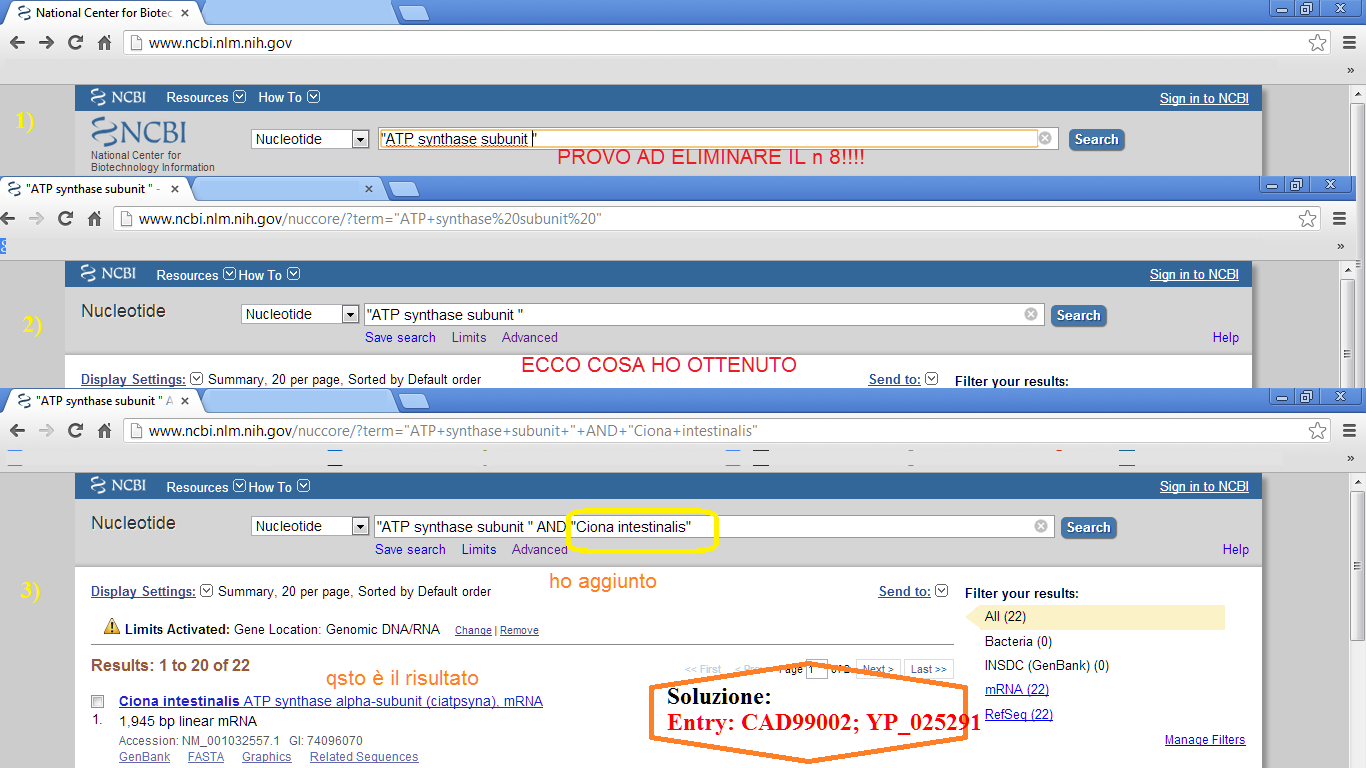Open Advanced search in the ATP+synthase%20subunit window
The width and height of the screenshot is (1366, 768).
coord(530,337)
